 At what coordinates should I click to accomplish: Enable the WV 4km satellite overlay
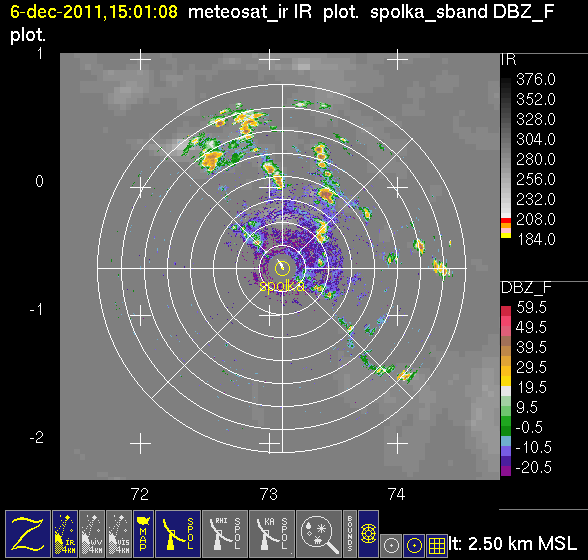[92, 534]
